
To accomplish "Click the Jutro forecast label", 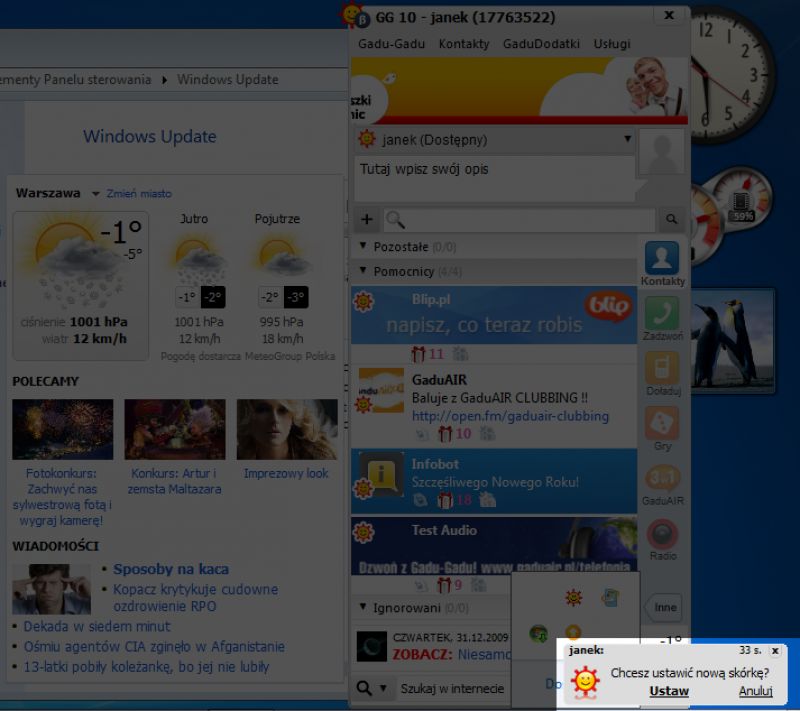I will click(x=194, y=219).
